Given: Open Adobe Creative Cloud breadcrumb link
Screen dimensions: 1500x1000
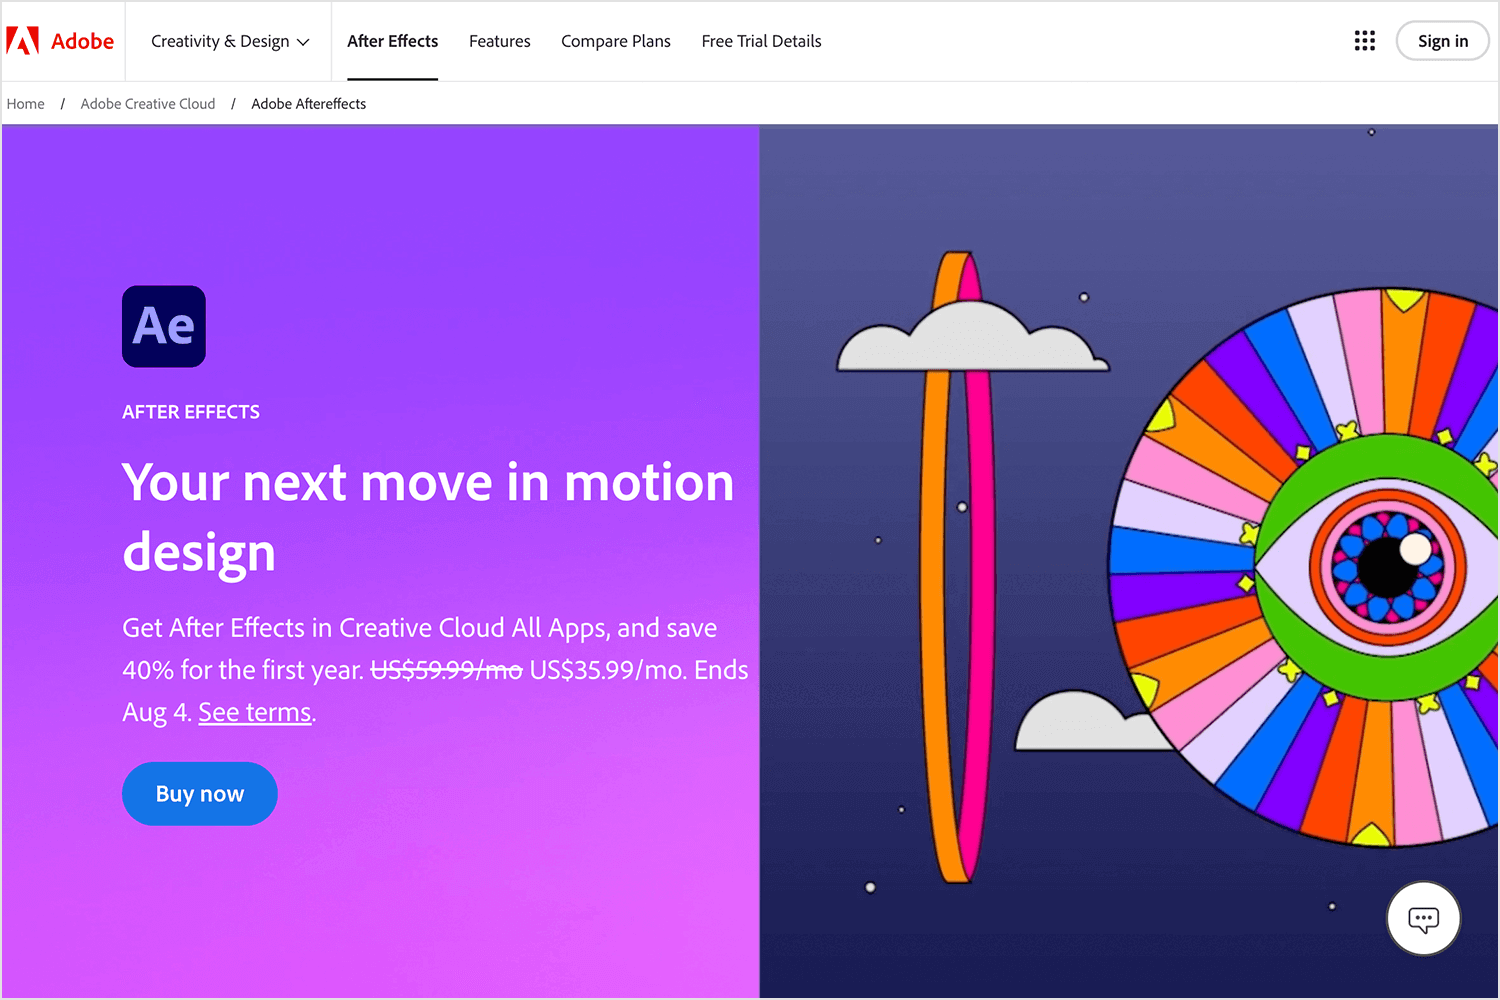Looking at the screenshot, I should coord(148,104).
